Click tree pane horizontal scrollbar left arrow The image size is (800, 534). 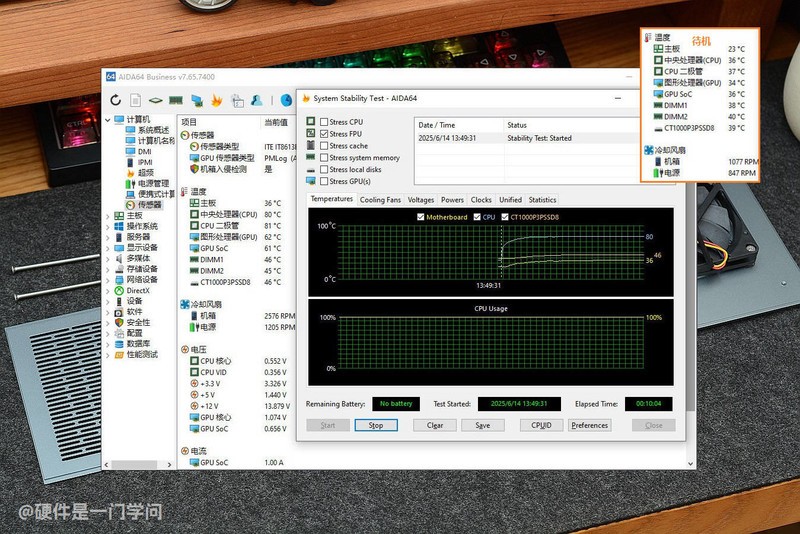point(106,465)
